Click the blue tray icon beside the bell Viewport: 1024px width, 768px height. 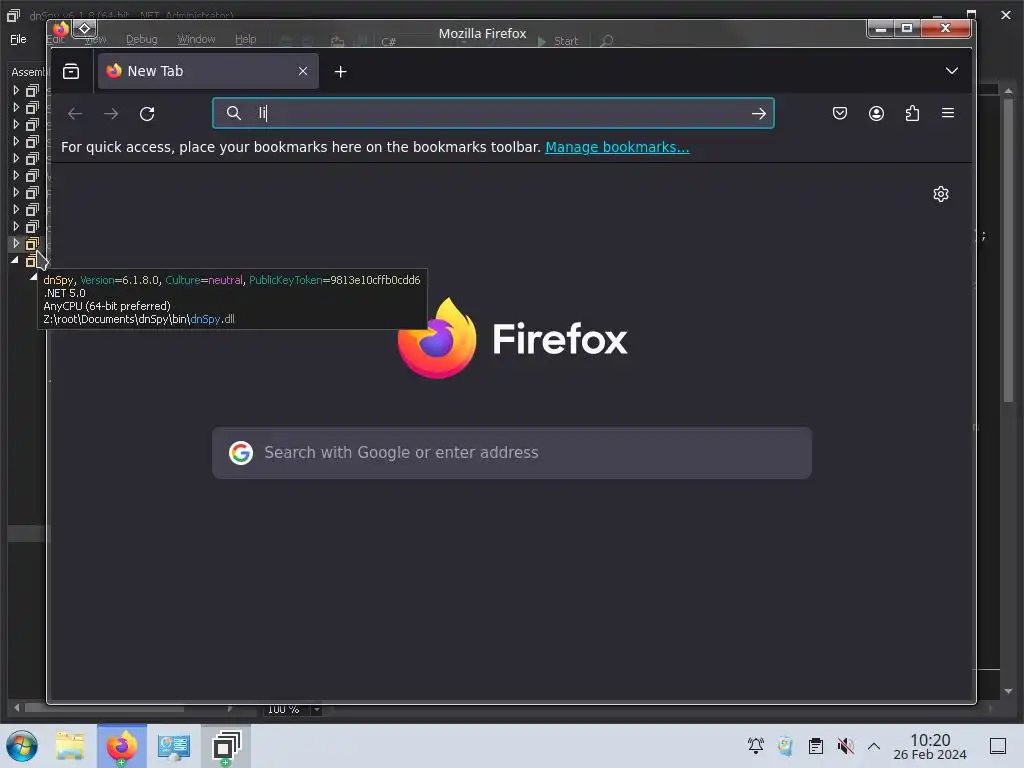pos(785,745)
